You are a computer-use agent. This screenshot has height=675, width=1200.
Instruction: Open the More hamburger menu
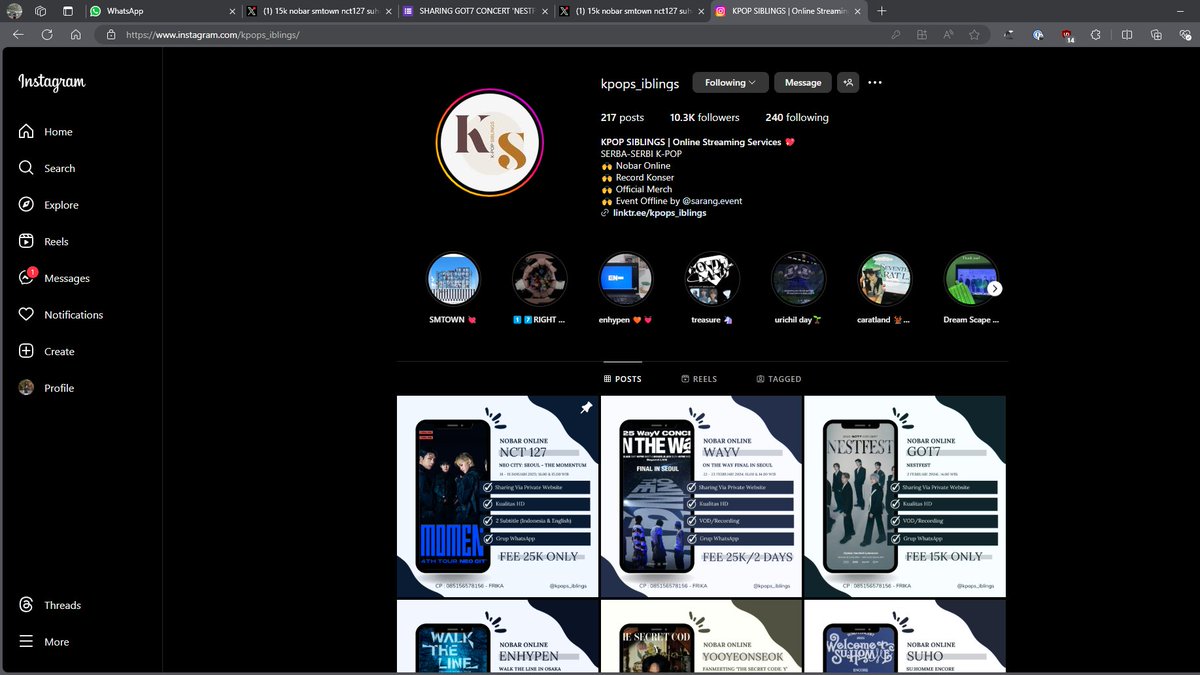44,642
